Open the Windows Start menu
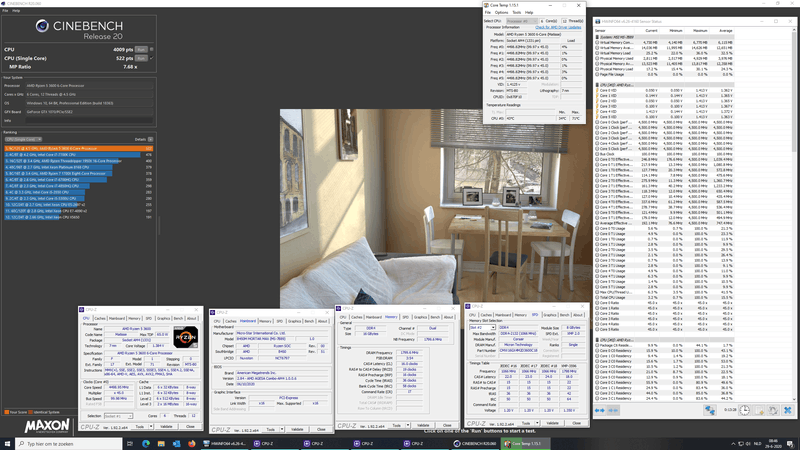This screenshot has width=800, height=450. click(x=7, y=444)
